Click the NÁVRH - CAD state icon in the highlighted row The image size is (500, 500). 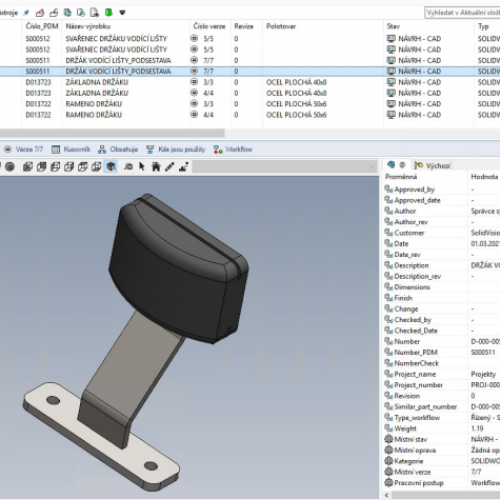[391, 71]
